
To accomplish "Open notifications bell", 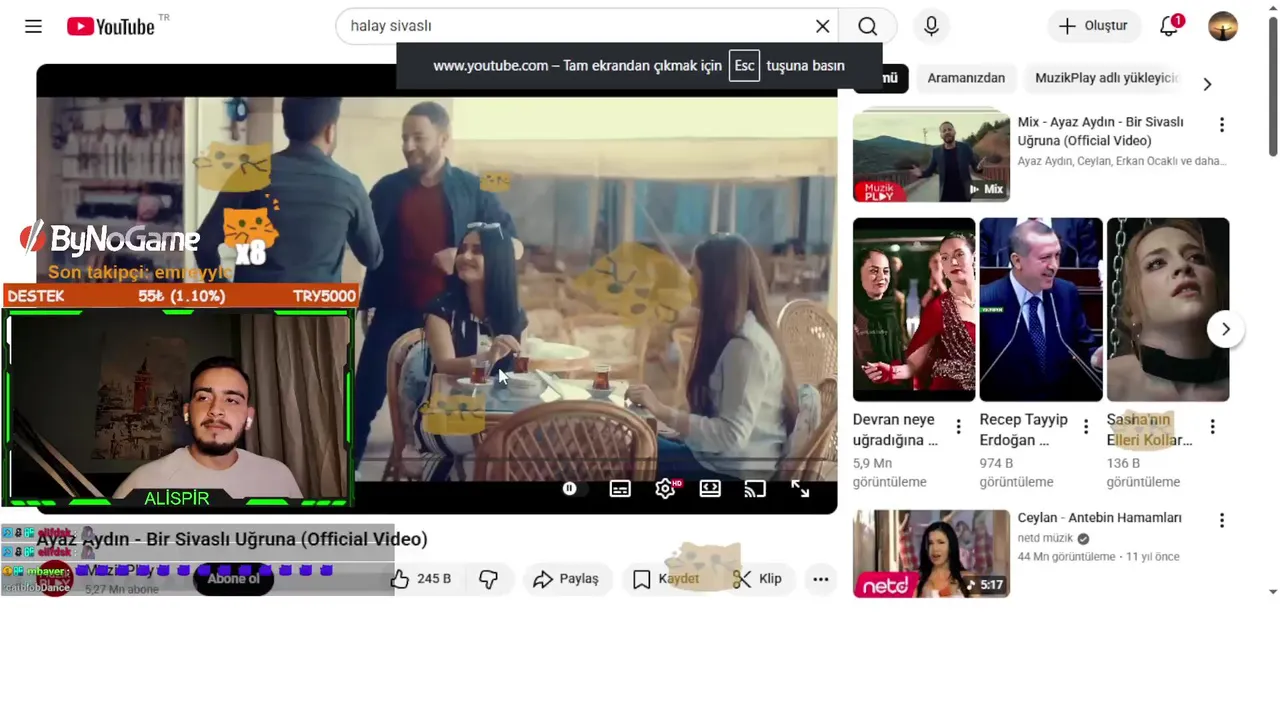I will point(1169,26).
